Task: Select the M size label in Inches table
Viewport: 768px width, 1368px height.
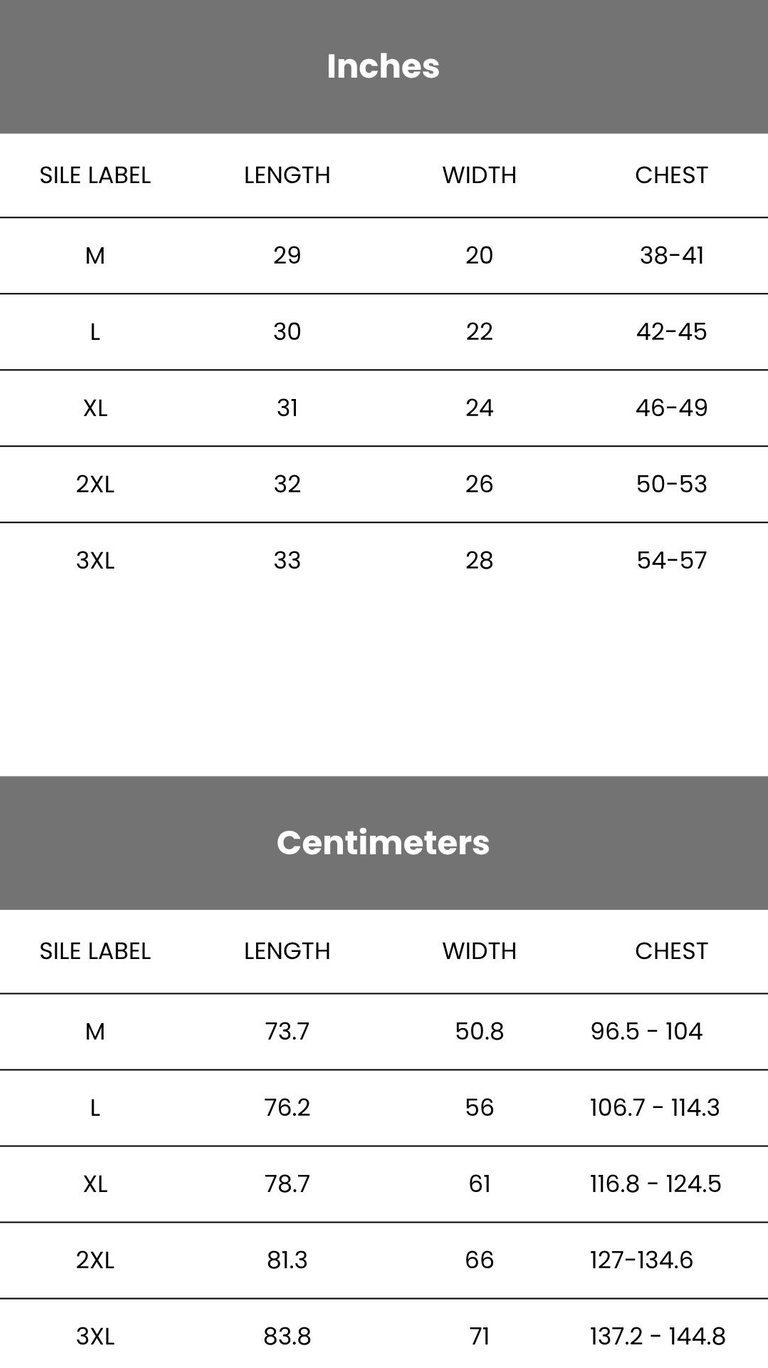Action: point(95,256)
